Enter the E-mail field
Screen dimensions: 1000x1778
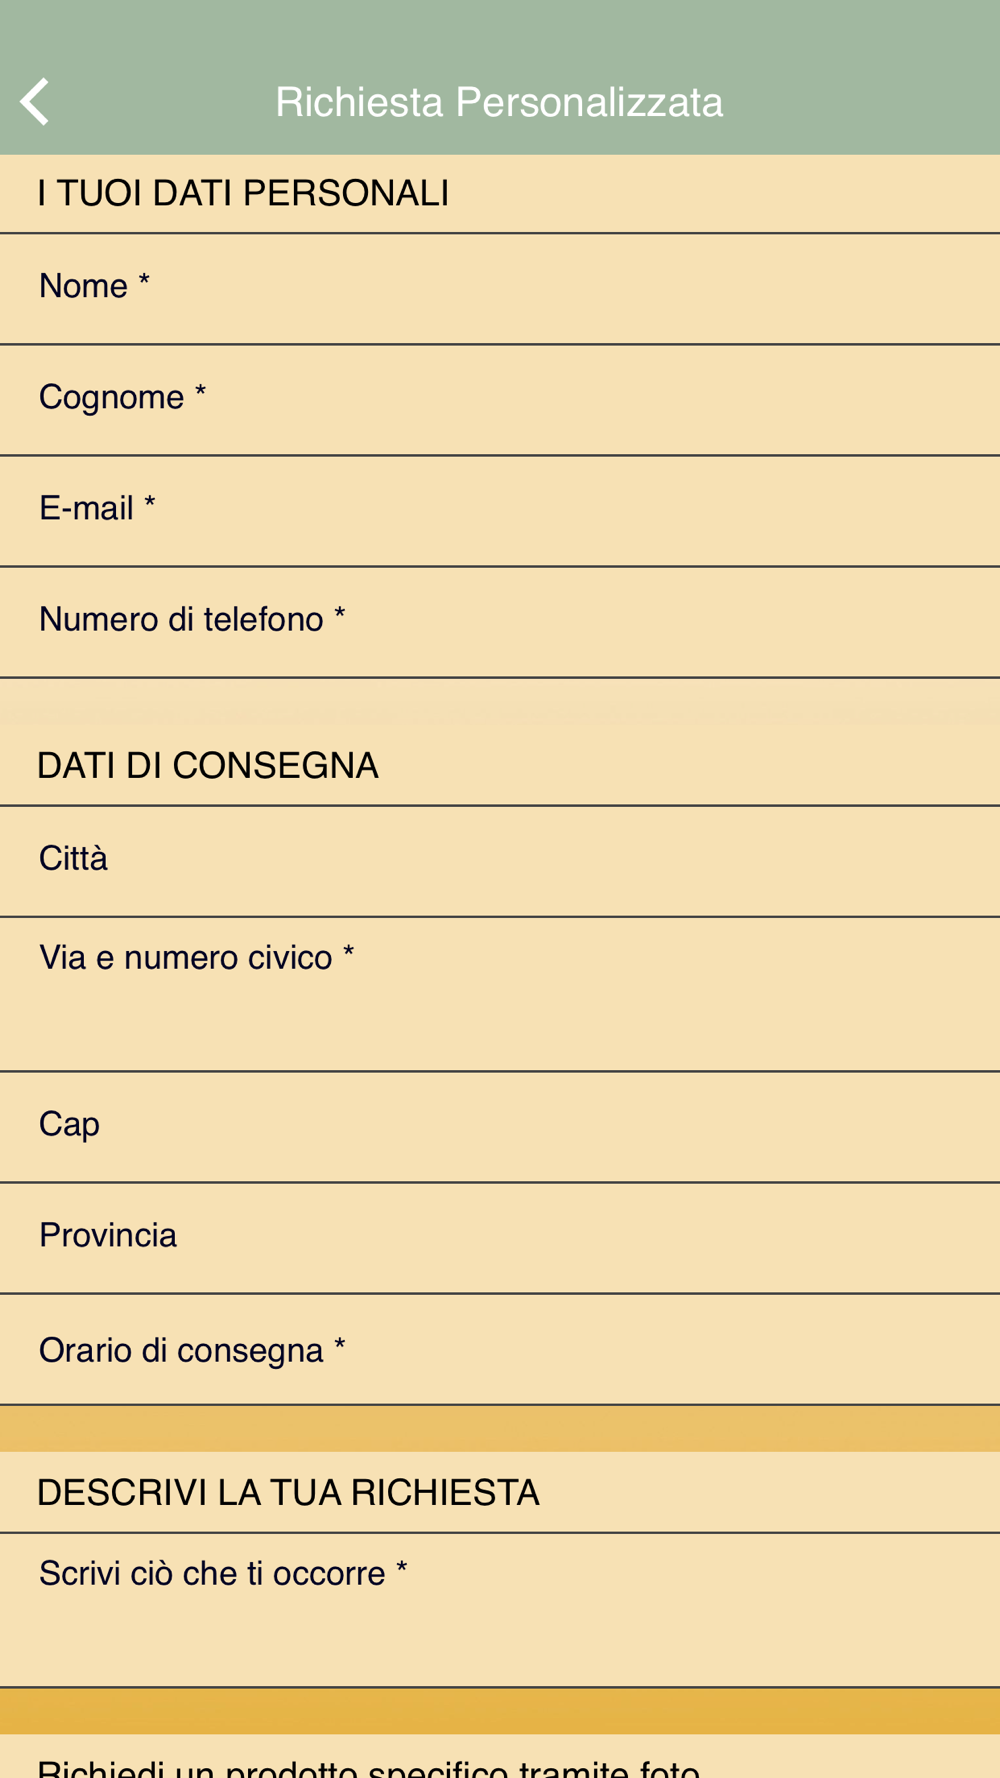[500, 510]
